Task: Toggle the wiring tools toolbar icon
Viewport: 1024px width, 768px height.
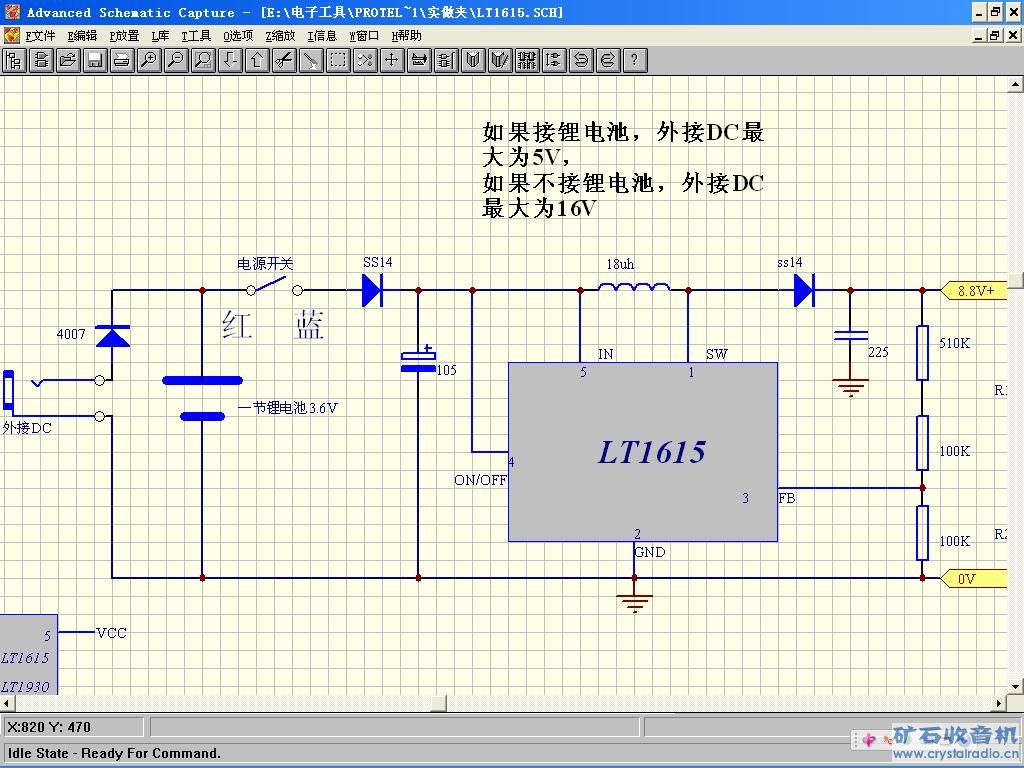Action: [x=446, y=61]
